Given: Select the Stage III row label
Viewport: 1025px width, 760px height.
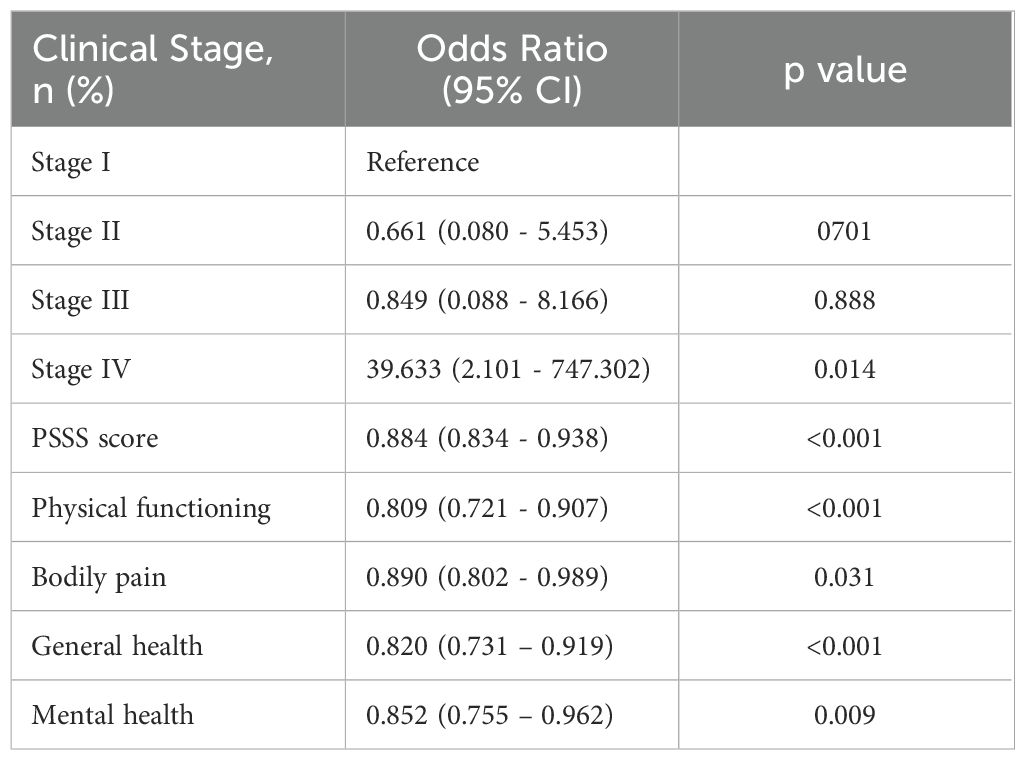Looking at the screenshot, I should pyautogui.click(x=80, y=301).
